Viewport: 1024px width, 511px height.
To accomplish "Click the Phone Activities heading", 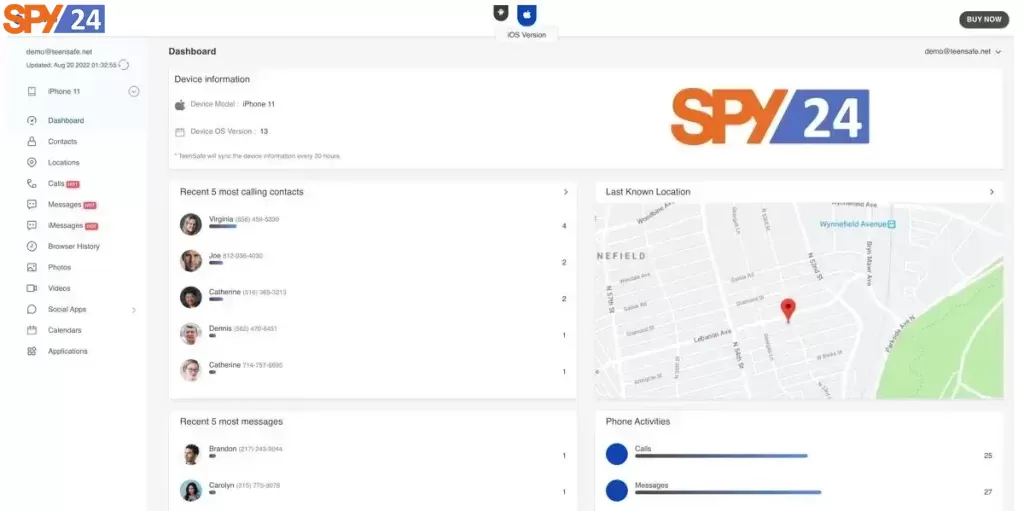I will pos(637,422).
